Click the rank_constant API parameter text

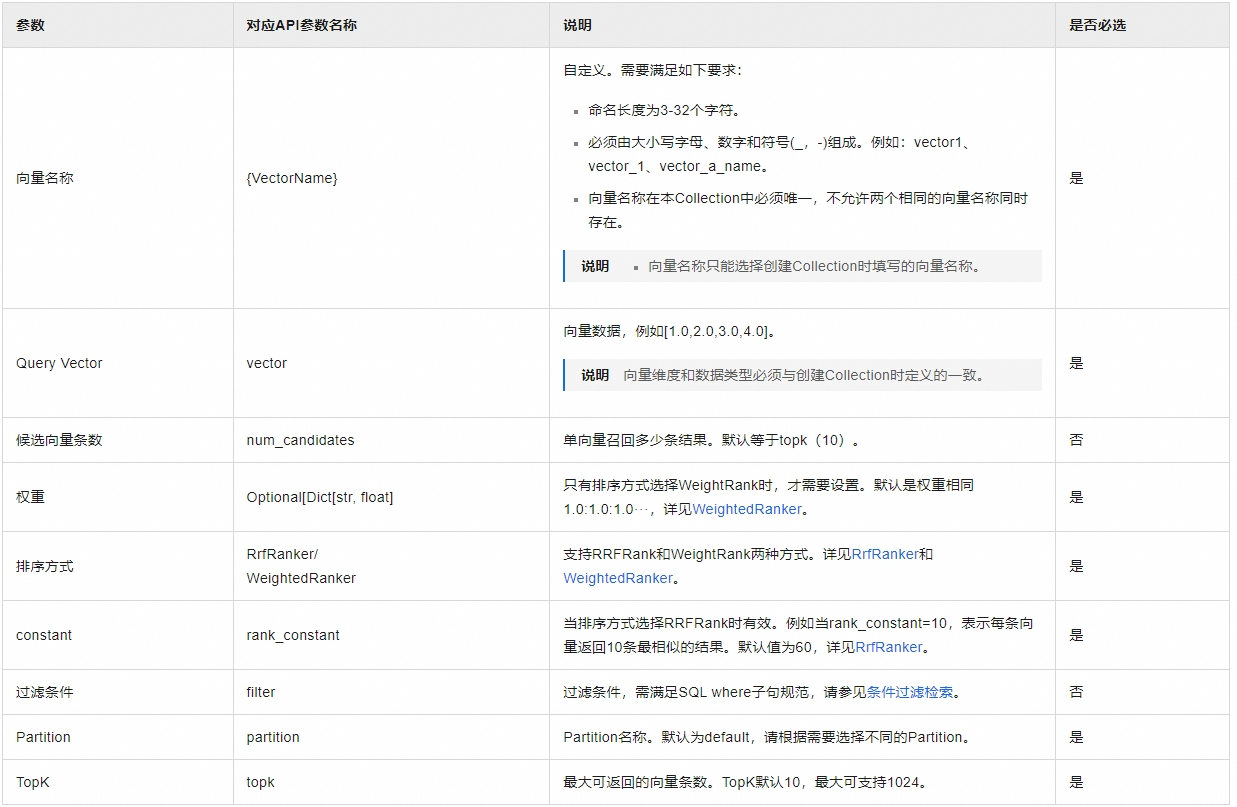[x=293, y=635]
